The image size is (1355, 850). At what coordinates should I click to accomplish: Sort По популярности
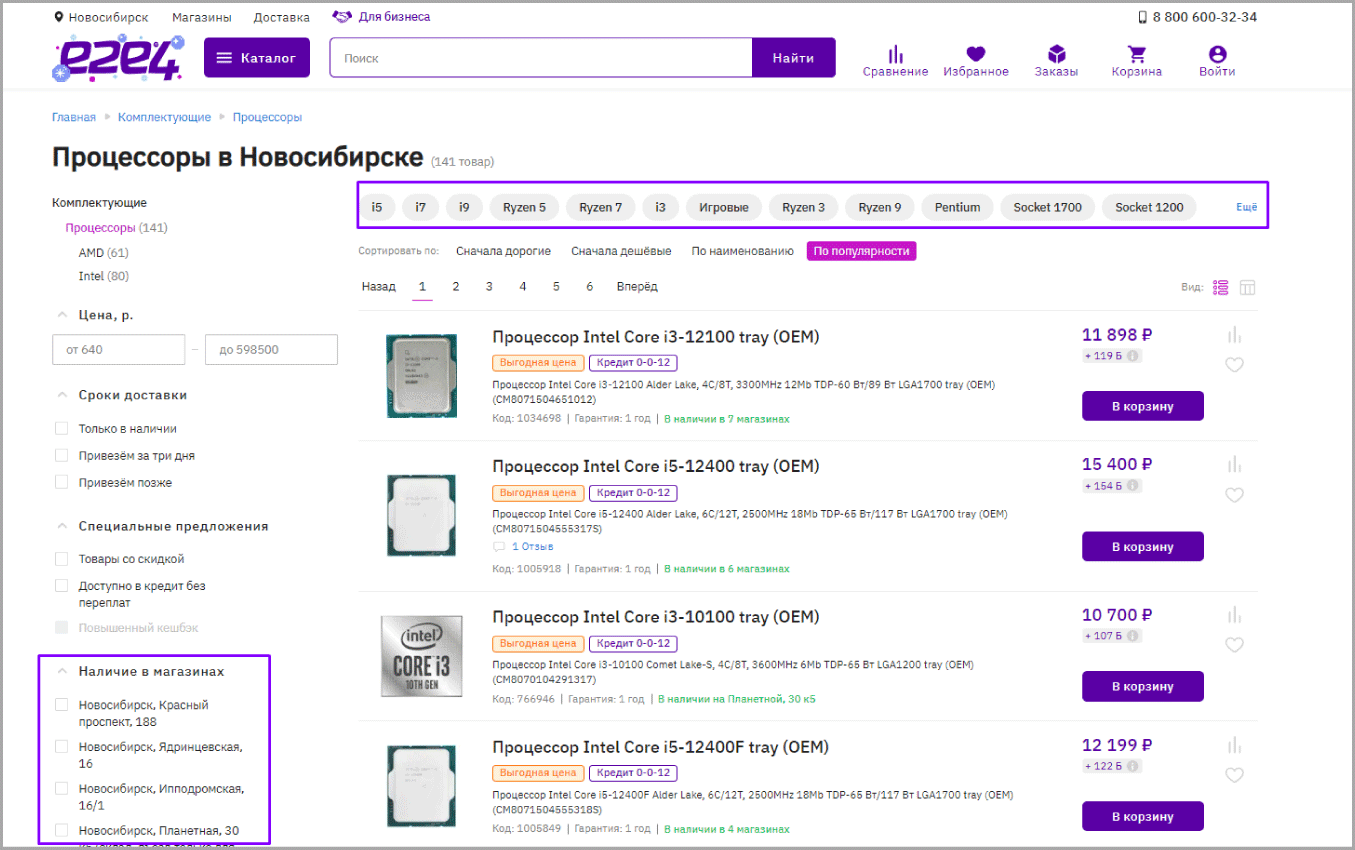861,251
